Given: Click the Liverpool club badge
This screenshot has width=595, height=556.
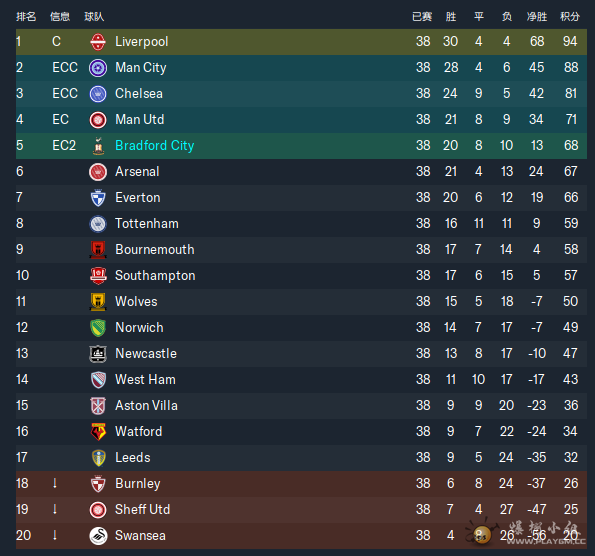Looking at the screenshot, I should coord(98,42).
